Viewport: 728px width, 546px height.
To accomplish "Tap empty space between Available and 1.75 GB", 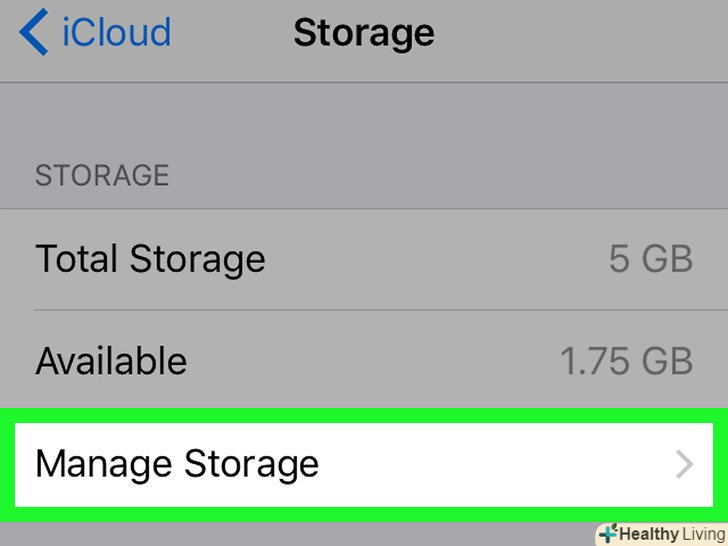I will click(x=370, y=360).
